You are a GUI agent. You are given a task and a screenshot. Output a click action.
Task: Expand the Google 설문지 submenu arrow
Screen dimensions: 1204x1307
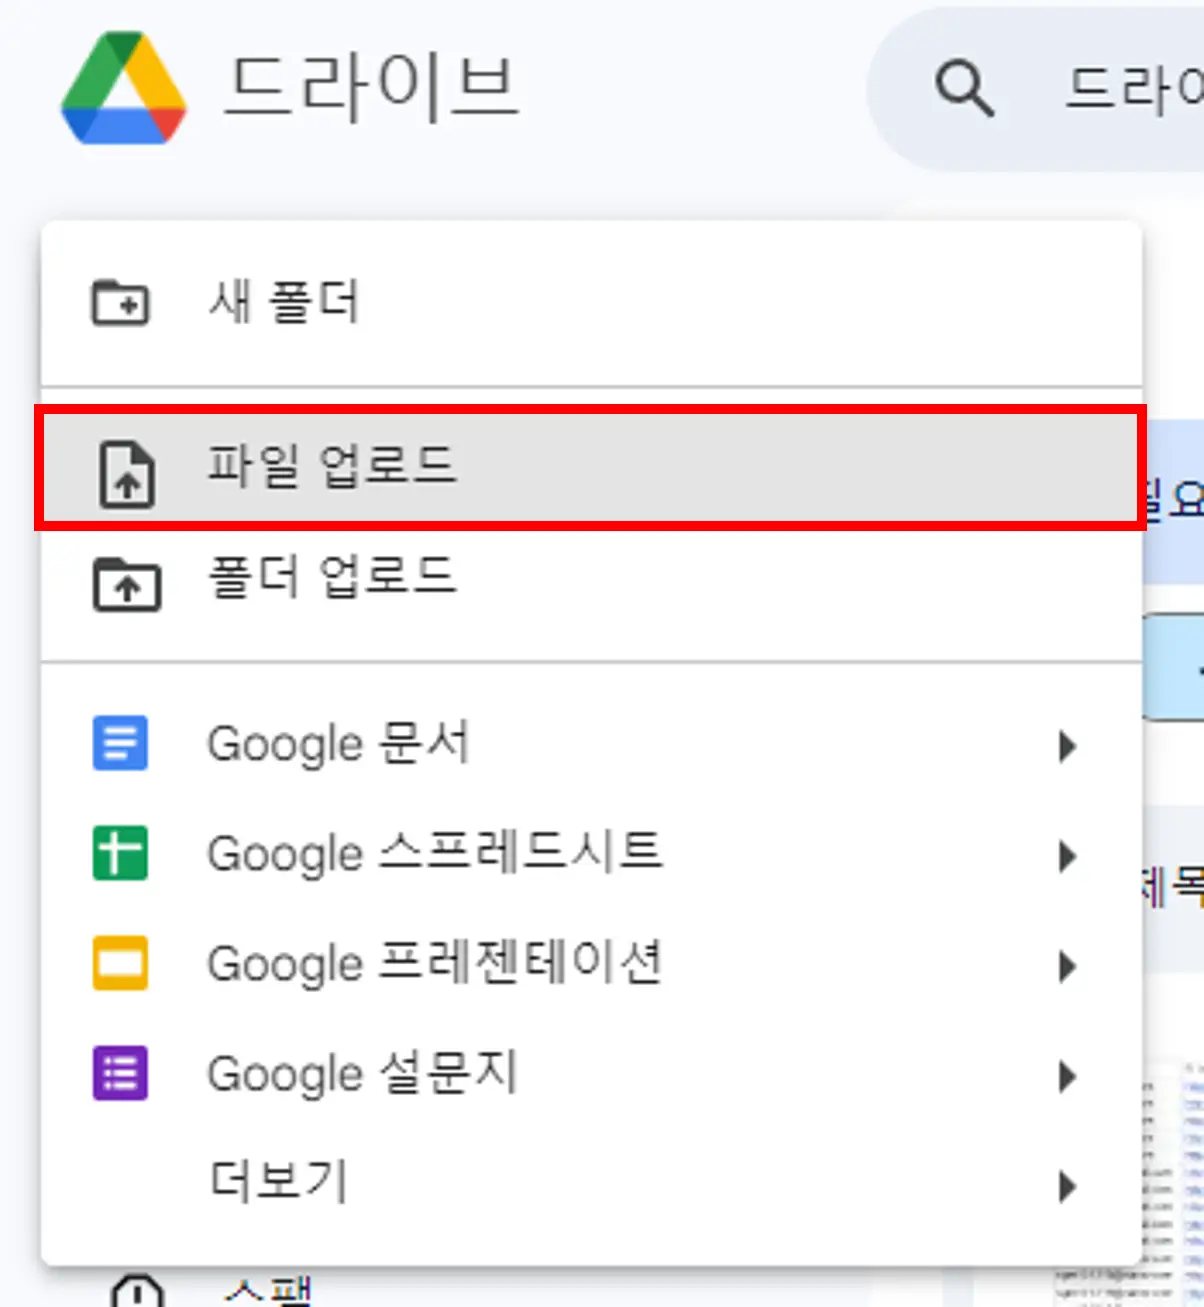click(1067, 1076)
